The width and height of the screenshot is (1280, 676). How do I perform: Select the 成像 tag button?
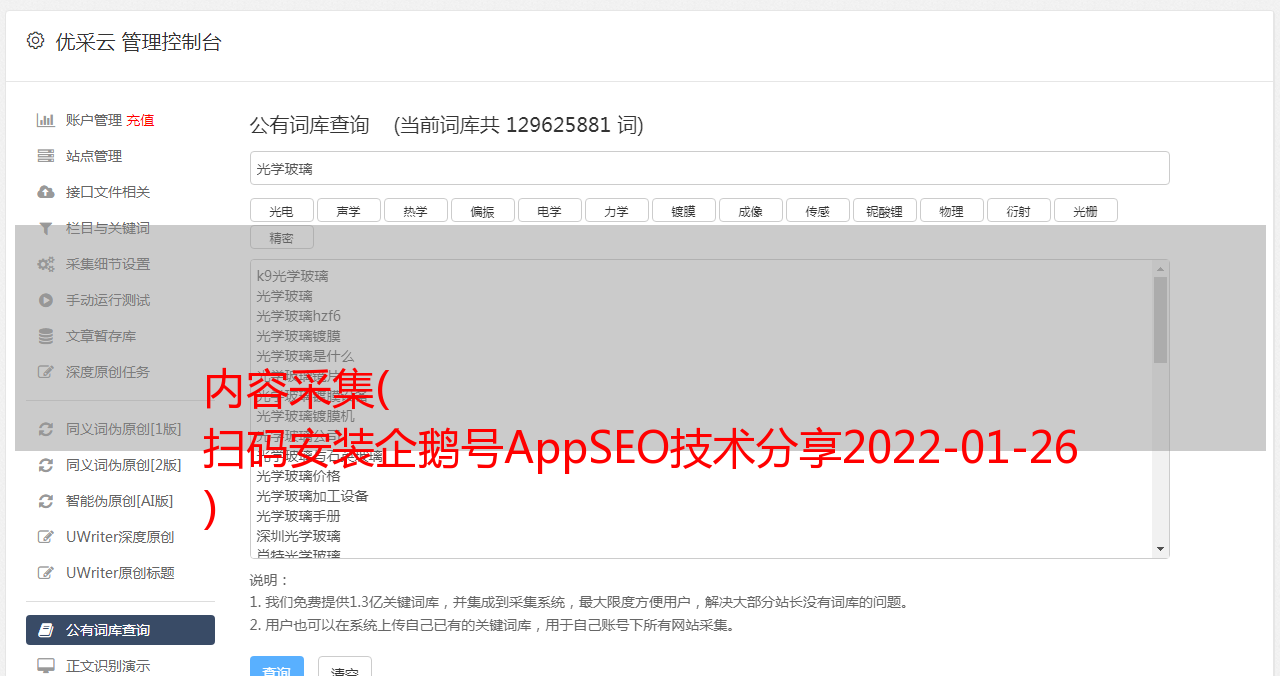[x=750, y=210]
